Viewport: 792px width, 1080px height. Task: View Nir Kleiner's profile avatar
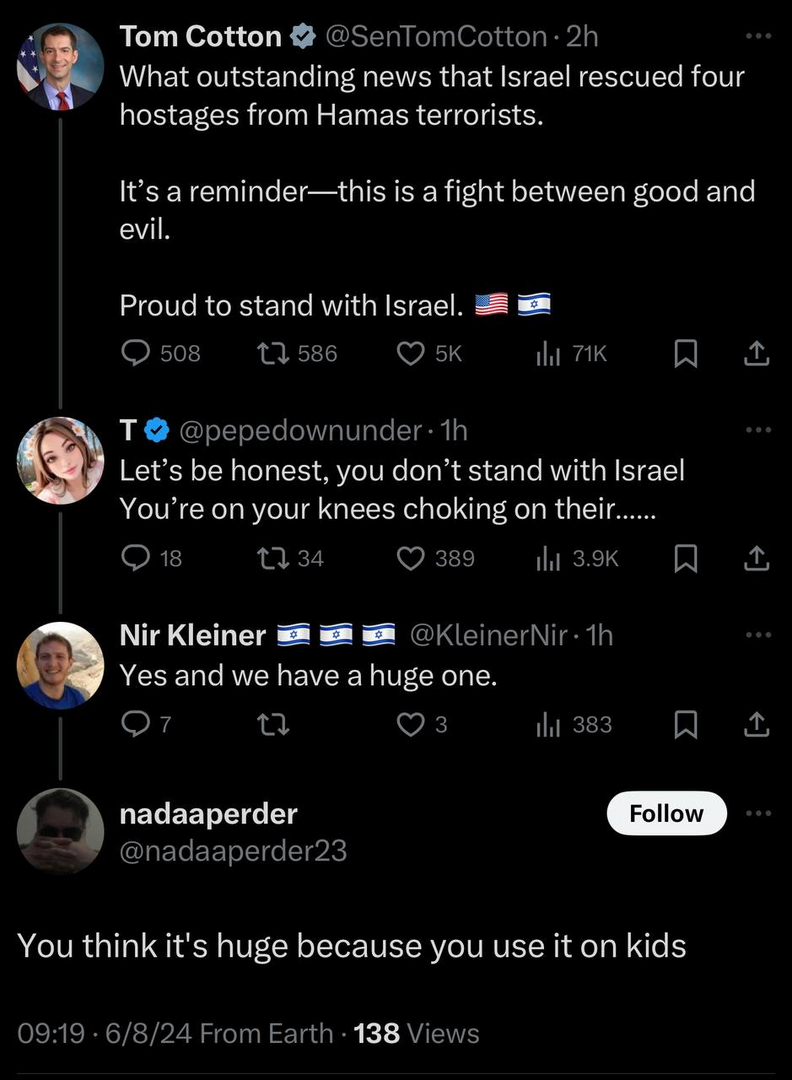coord(60,665)
